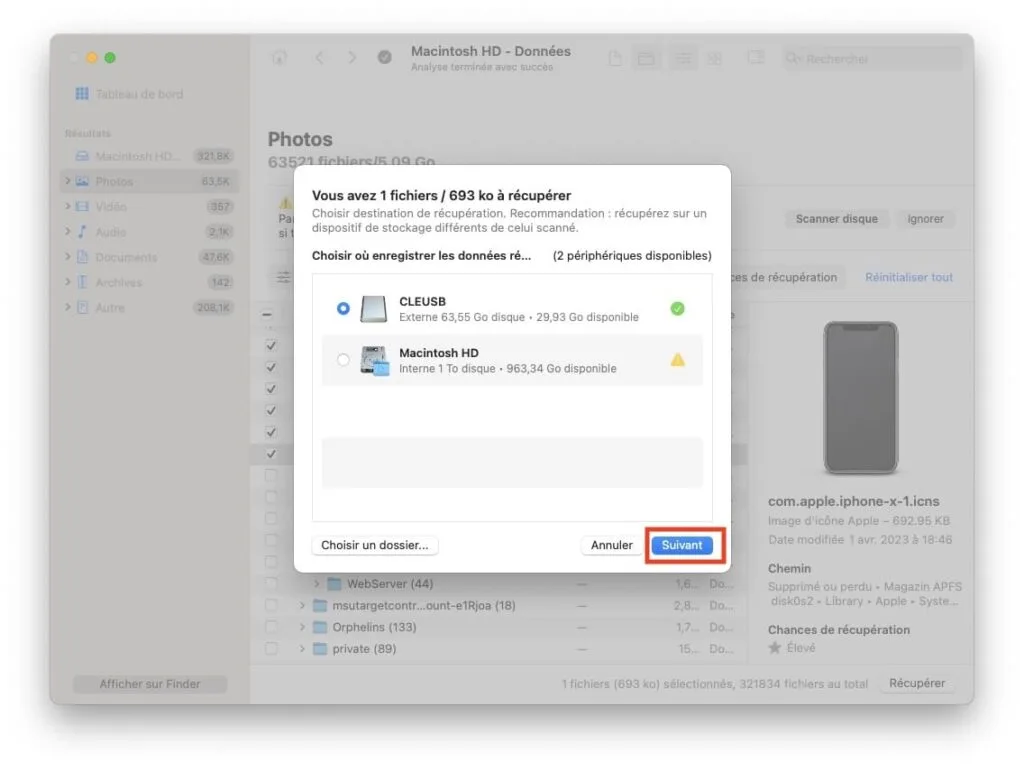The width and height of the screenshot is (1024, 771).
Task: Click the back navigation arrow
Action: coord(319,57)
